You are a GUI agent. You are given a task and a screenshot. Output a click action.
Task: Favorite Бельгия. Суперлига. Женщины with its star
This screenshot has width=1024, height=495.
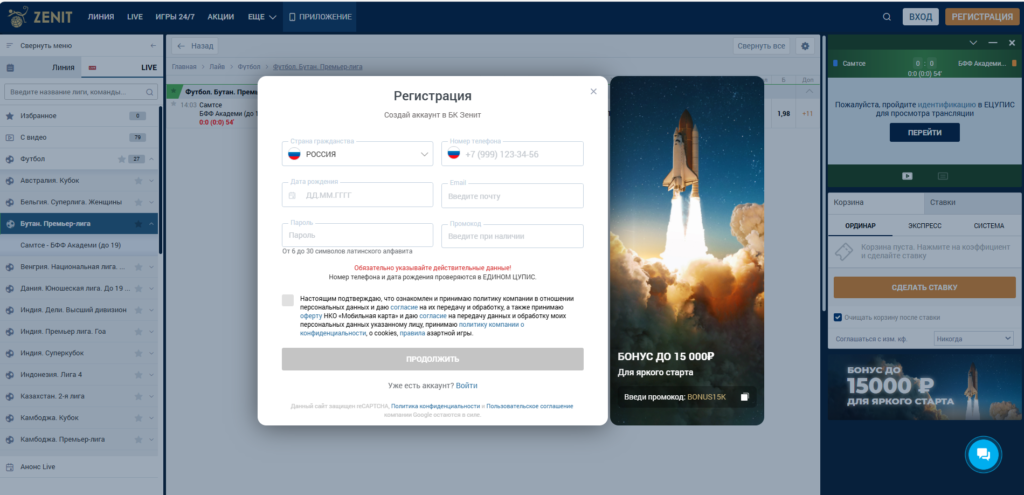(138, 202)
